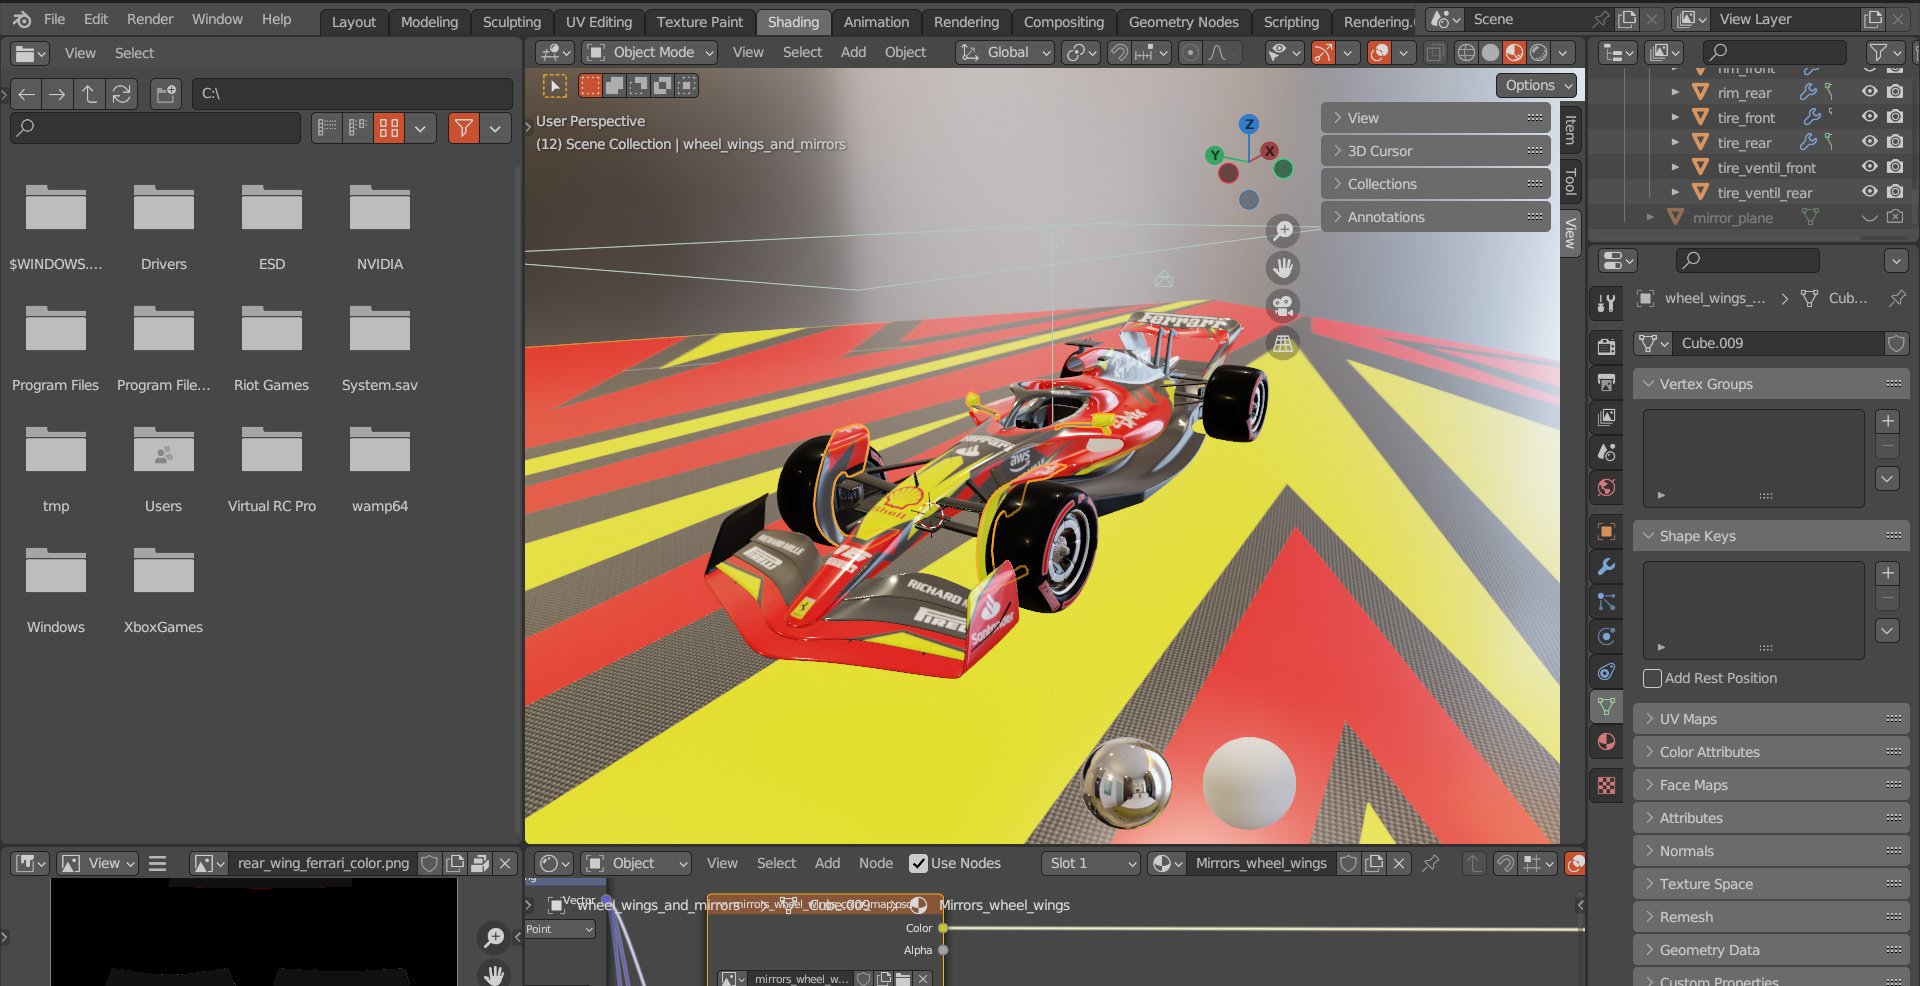This screenshot has height=986, width=1920.
Task: Enable the Add Rest Position checkbox
Action: [1652, 678]
